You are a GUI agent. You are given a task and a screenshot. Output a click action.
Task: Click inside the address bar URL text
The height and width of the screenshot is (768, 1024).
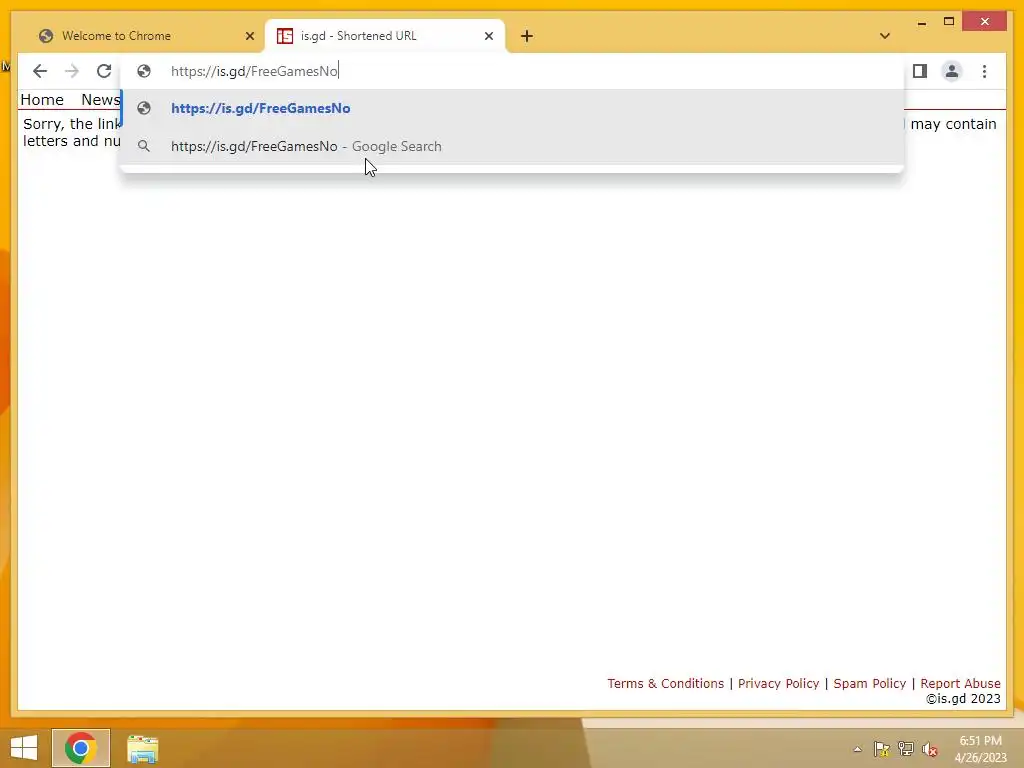(254, 71)
